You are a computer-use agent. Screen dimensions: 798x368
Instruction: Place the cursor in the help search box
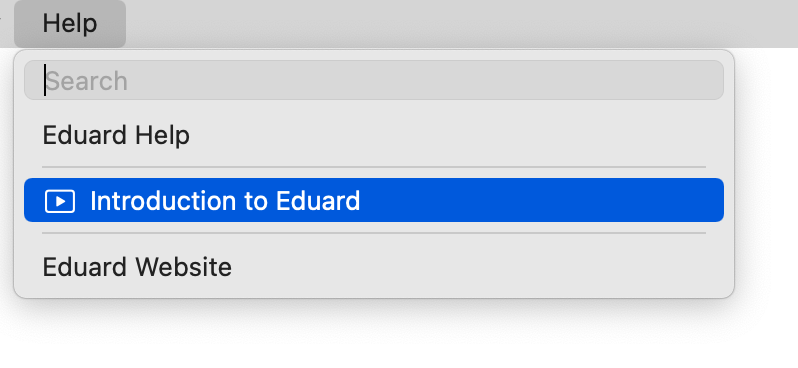374,80
